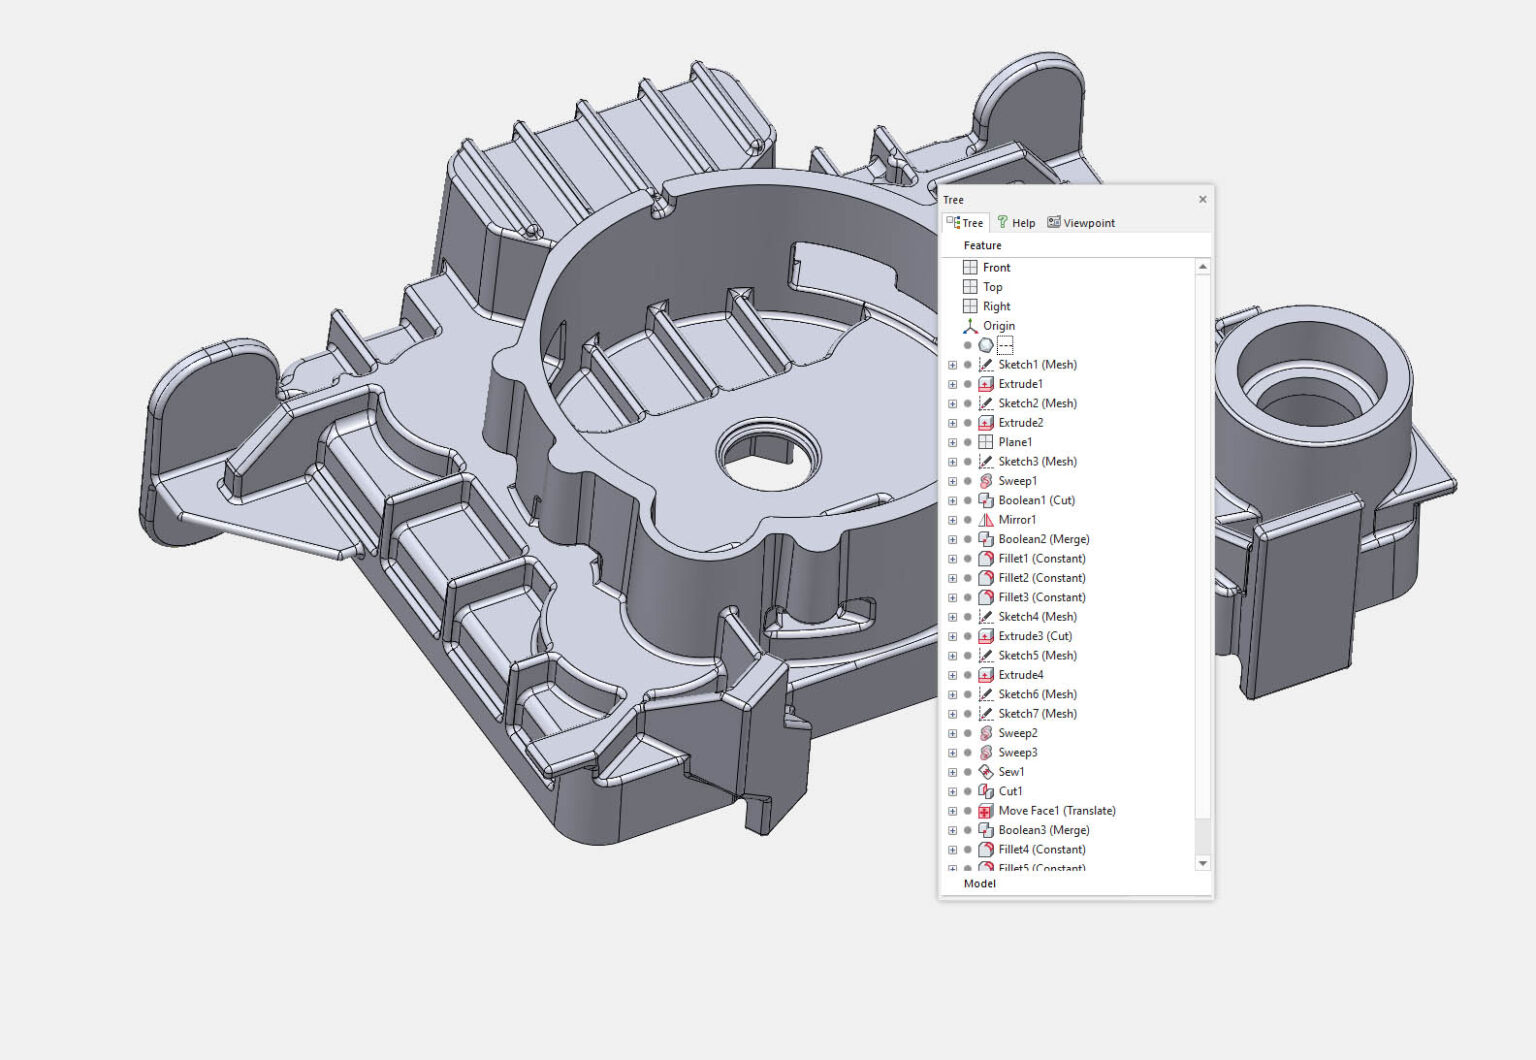Expand the Sweep2 tree node
Screen dimensions: 1536x1060
(952, 733)
